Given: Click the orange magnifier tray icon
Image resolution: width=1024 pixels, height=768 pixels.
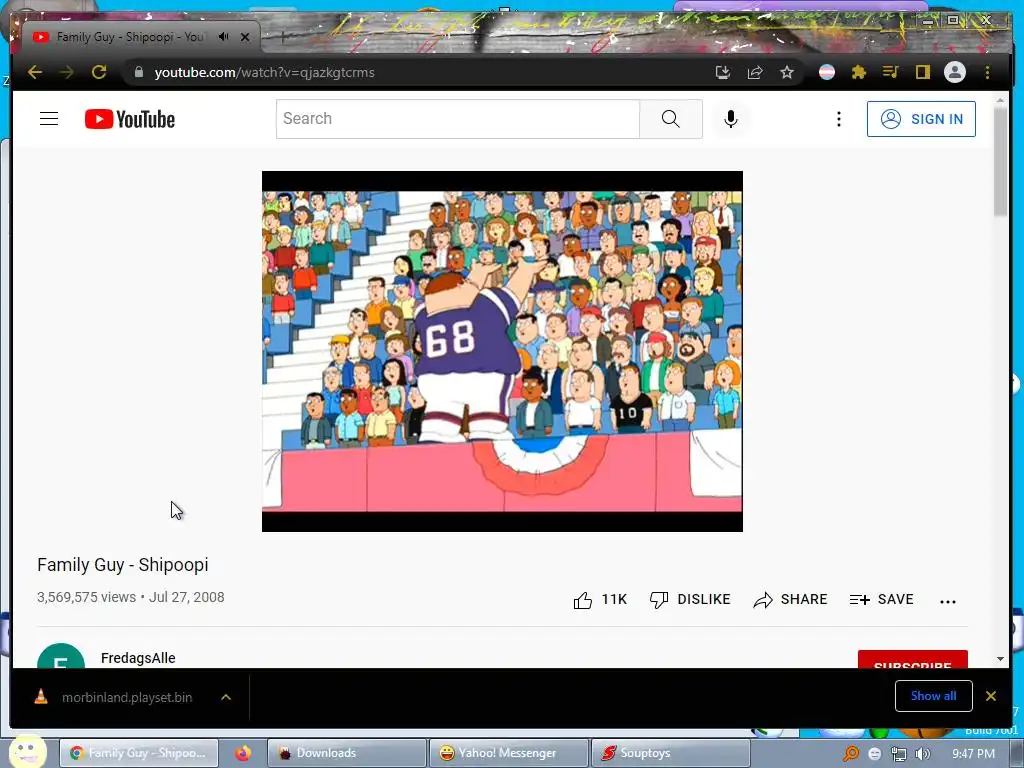Looking at the screenshot, I should pyautogui.click(x=851, y=754).
